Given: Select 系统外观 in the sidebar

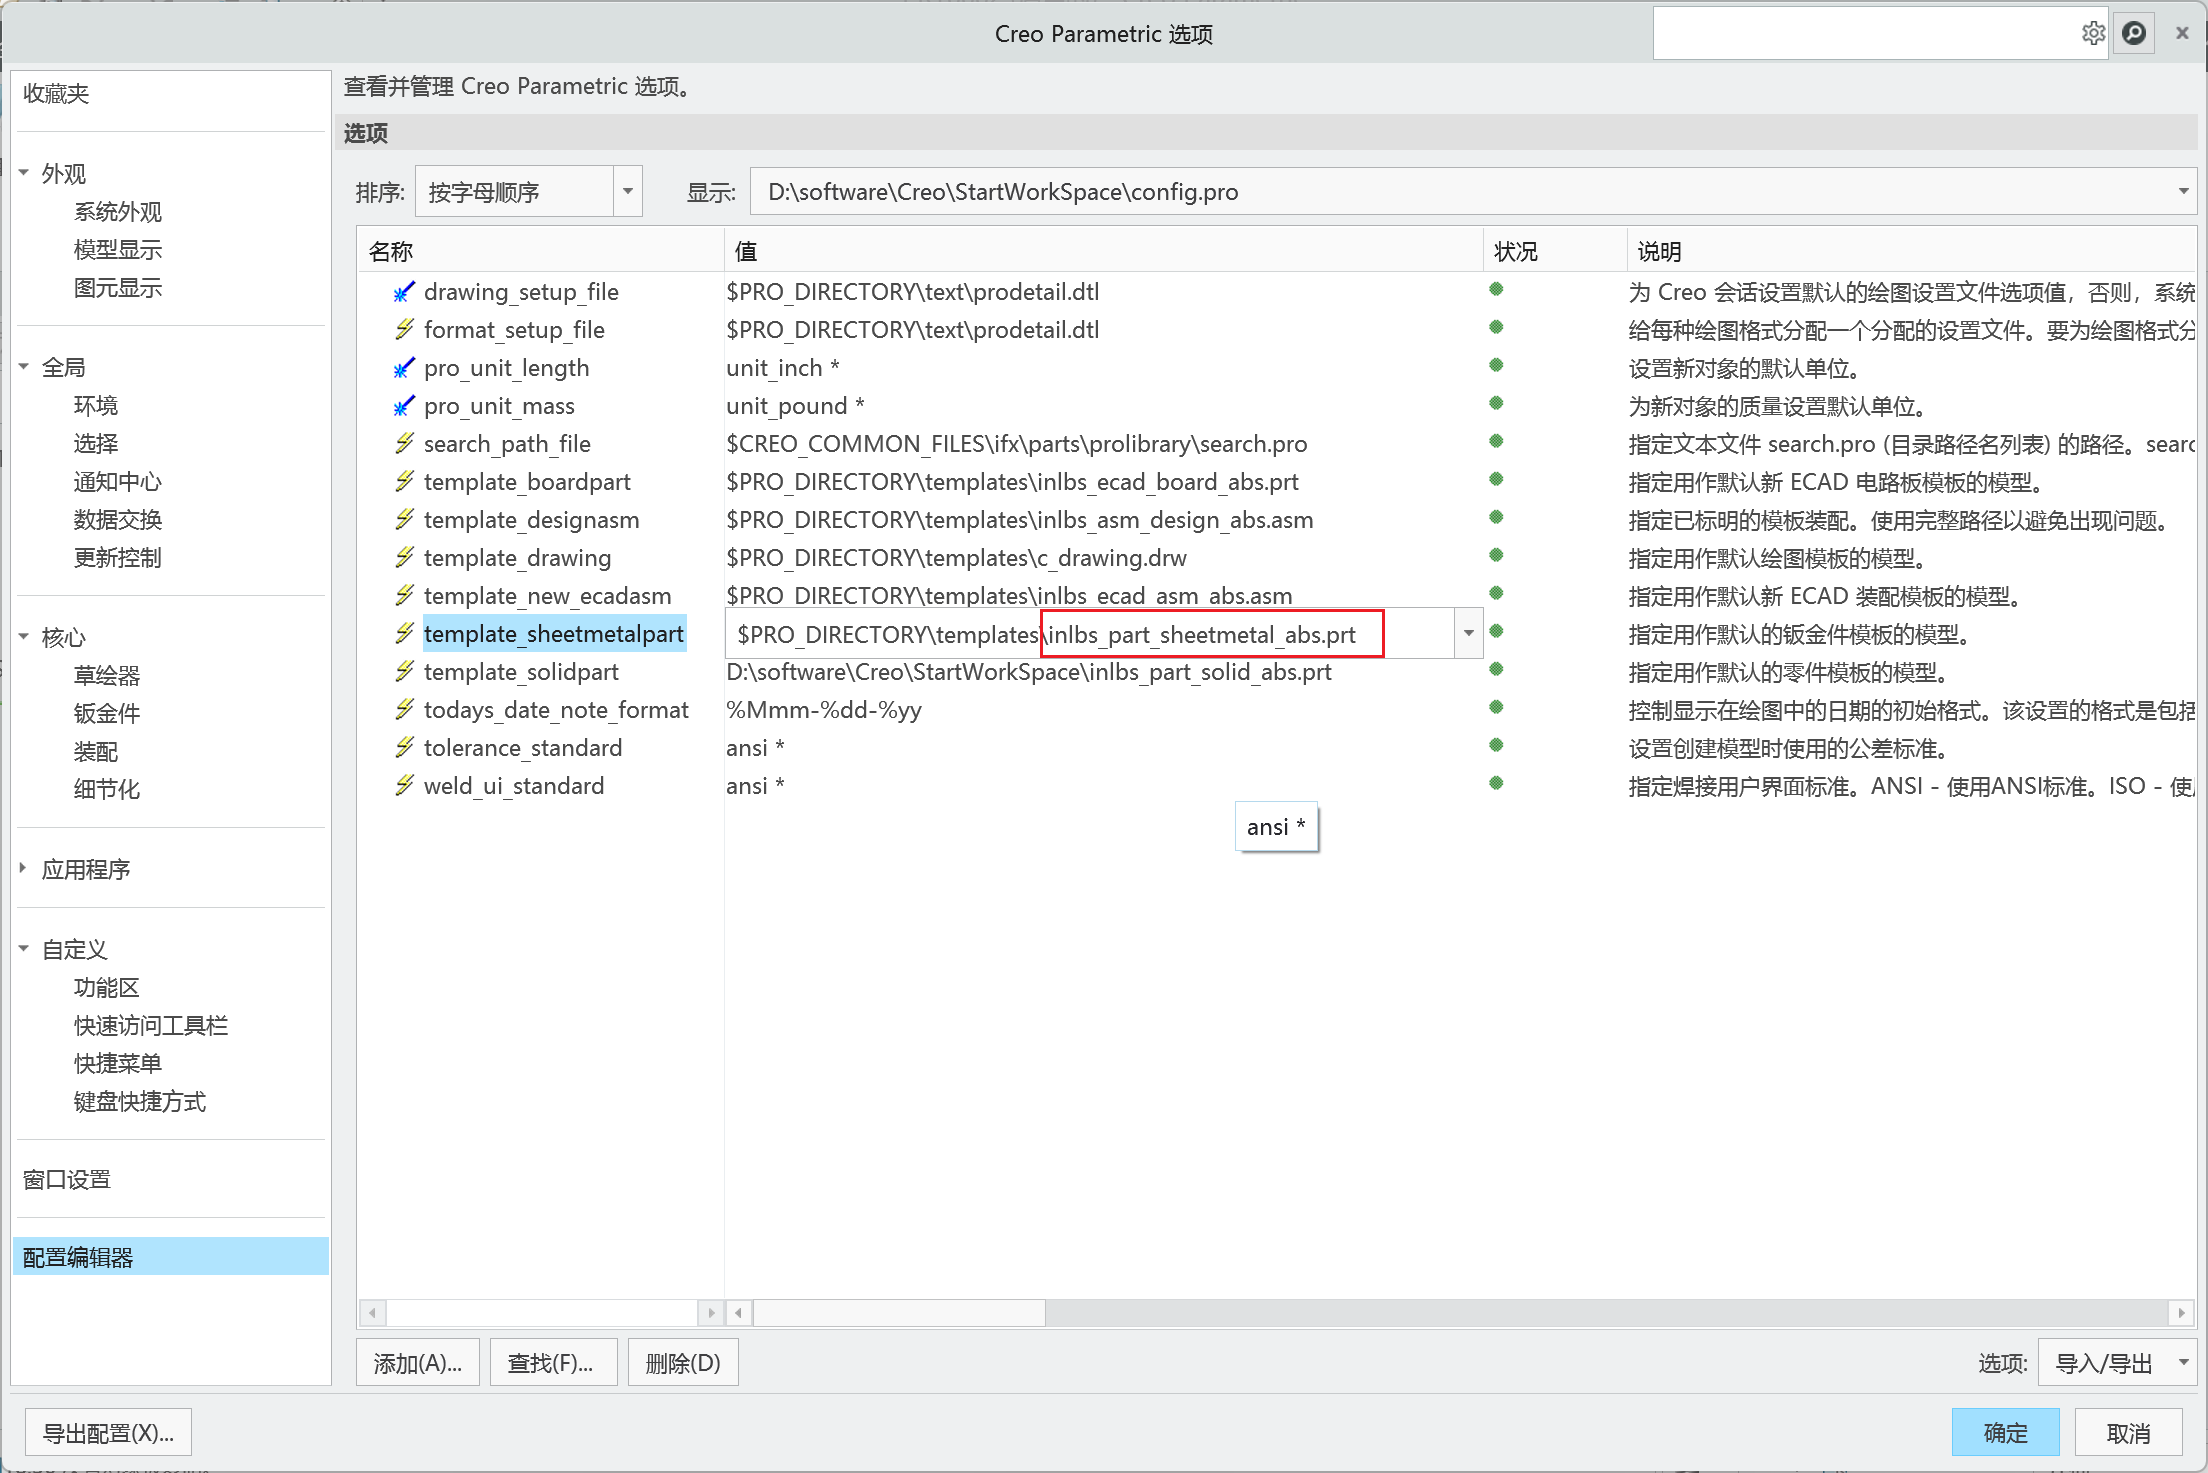Looking at the screenshot, I should click(118, 212).
